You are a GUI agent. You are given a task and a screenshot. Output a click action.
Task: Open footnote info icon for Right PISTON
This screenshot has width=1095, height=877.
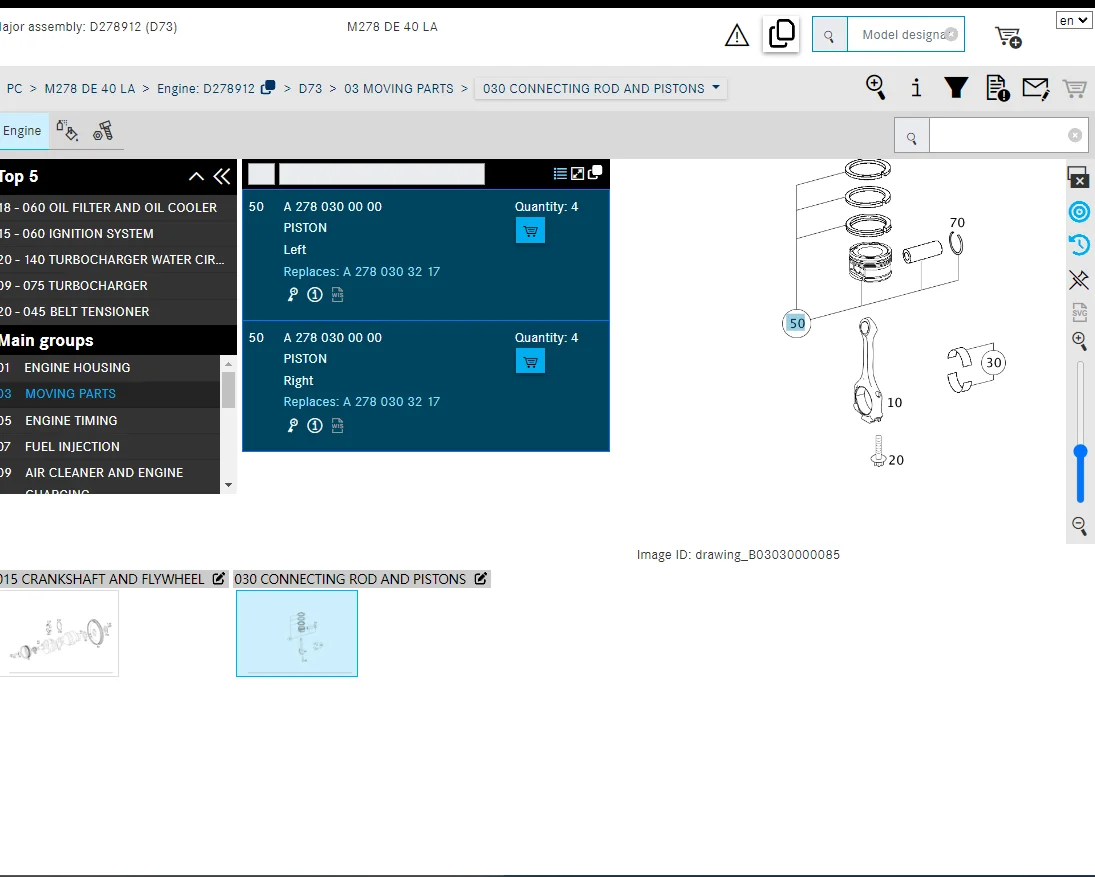click(315, 425)
